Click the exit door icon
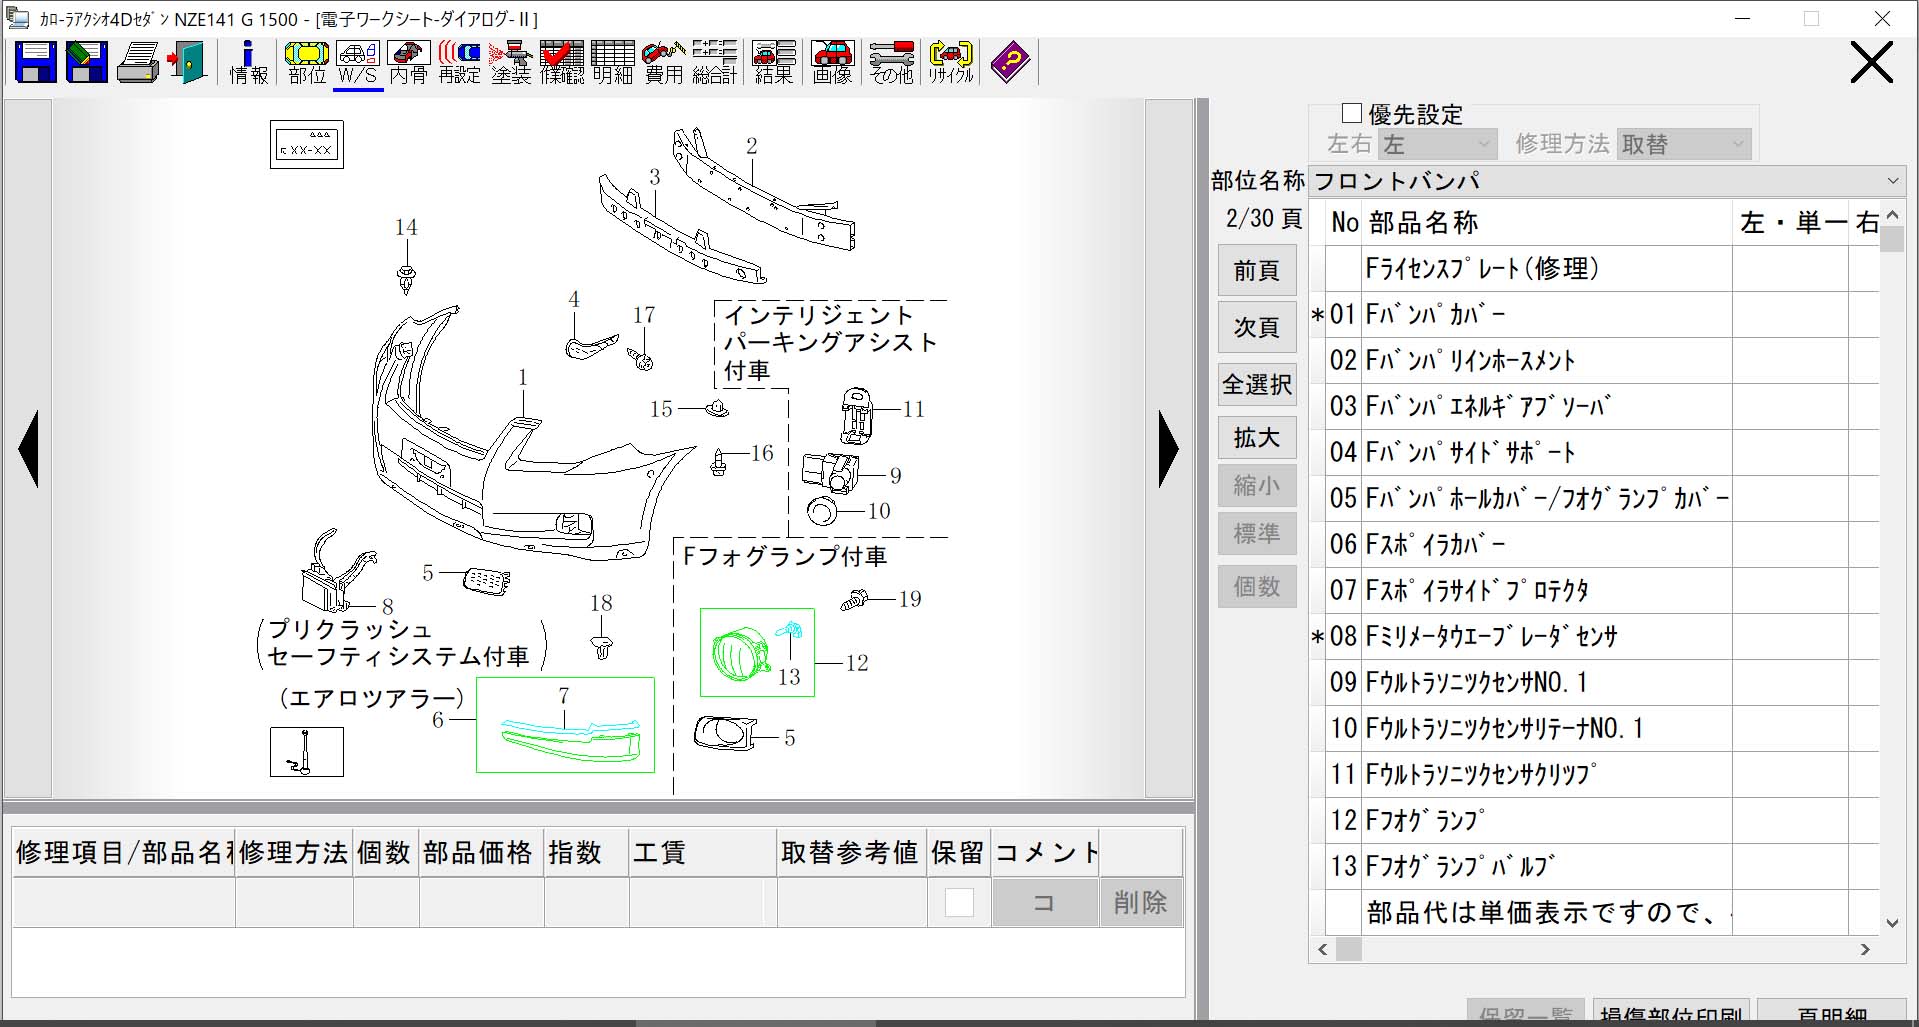This screenshot has height=1027, width=1919. pyautogui.click(x=187, y=62)
